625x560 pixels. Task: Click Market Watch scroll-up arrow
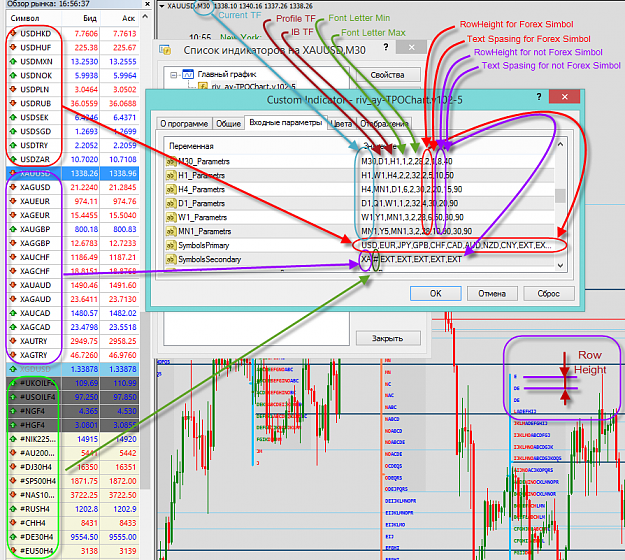(x=145, y=17)
